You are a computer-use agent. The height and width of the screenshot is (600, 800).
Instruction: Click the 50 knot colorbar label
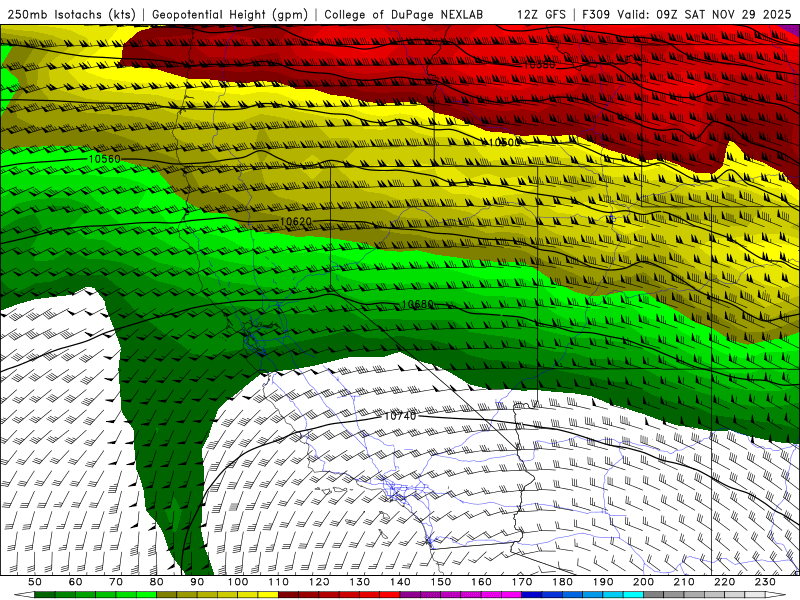(x=35, y=582)
